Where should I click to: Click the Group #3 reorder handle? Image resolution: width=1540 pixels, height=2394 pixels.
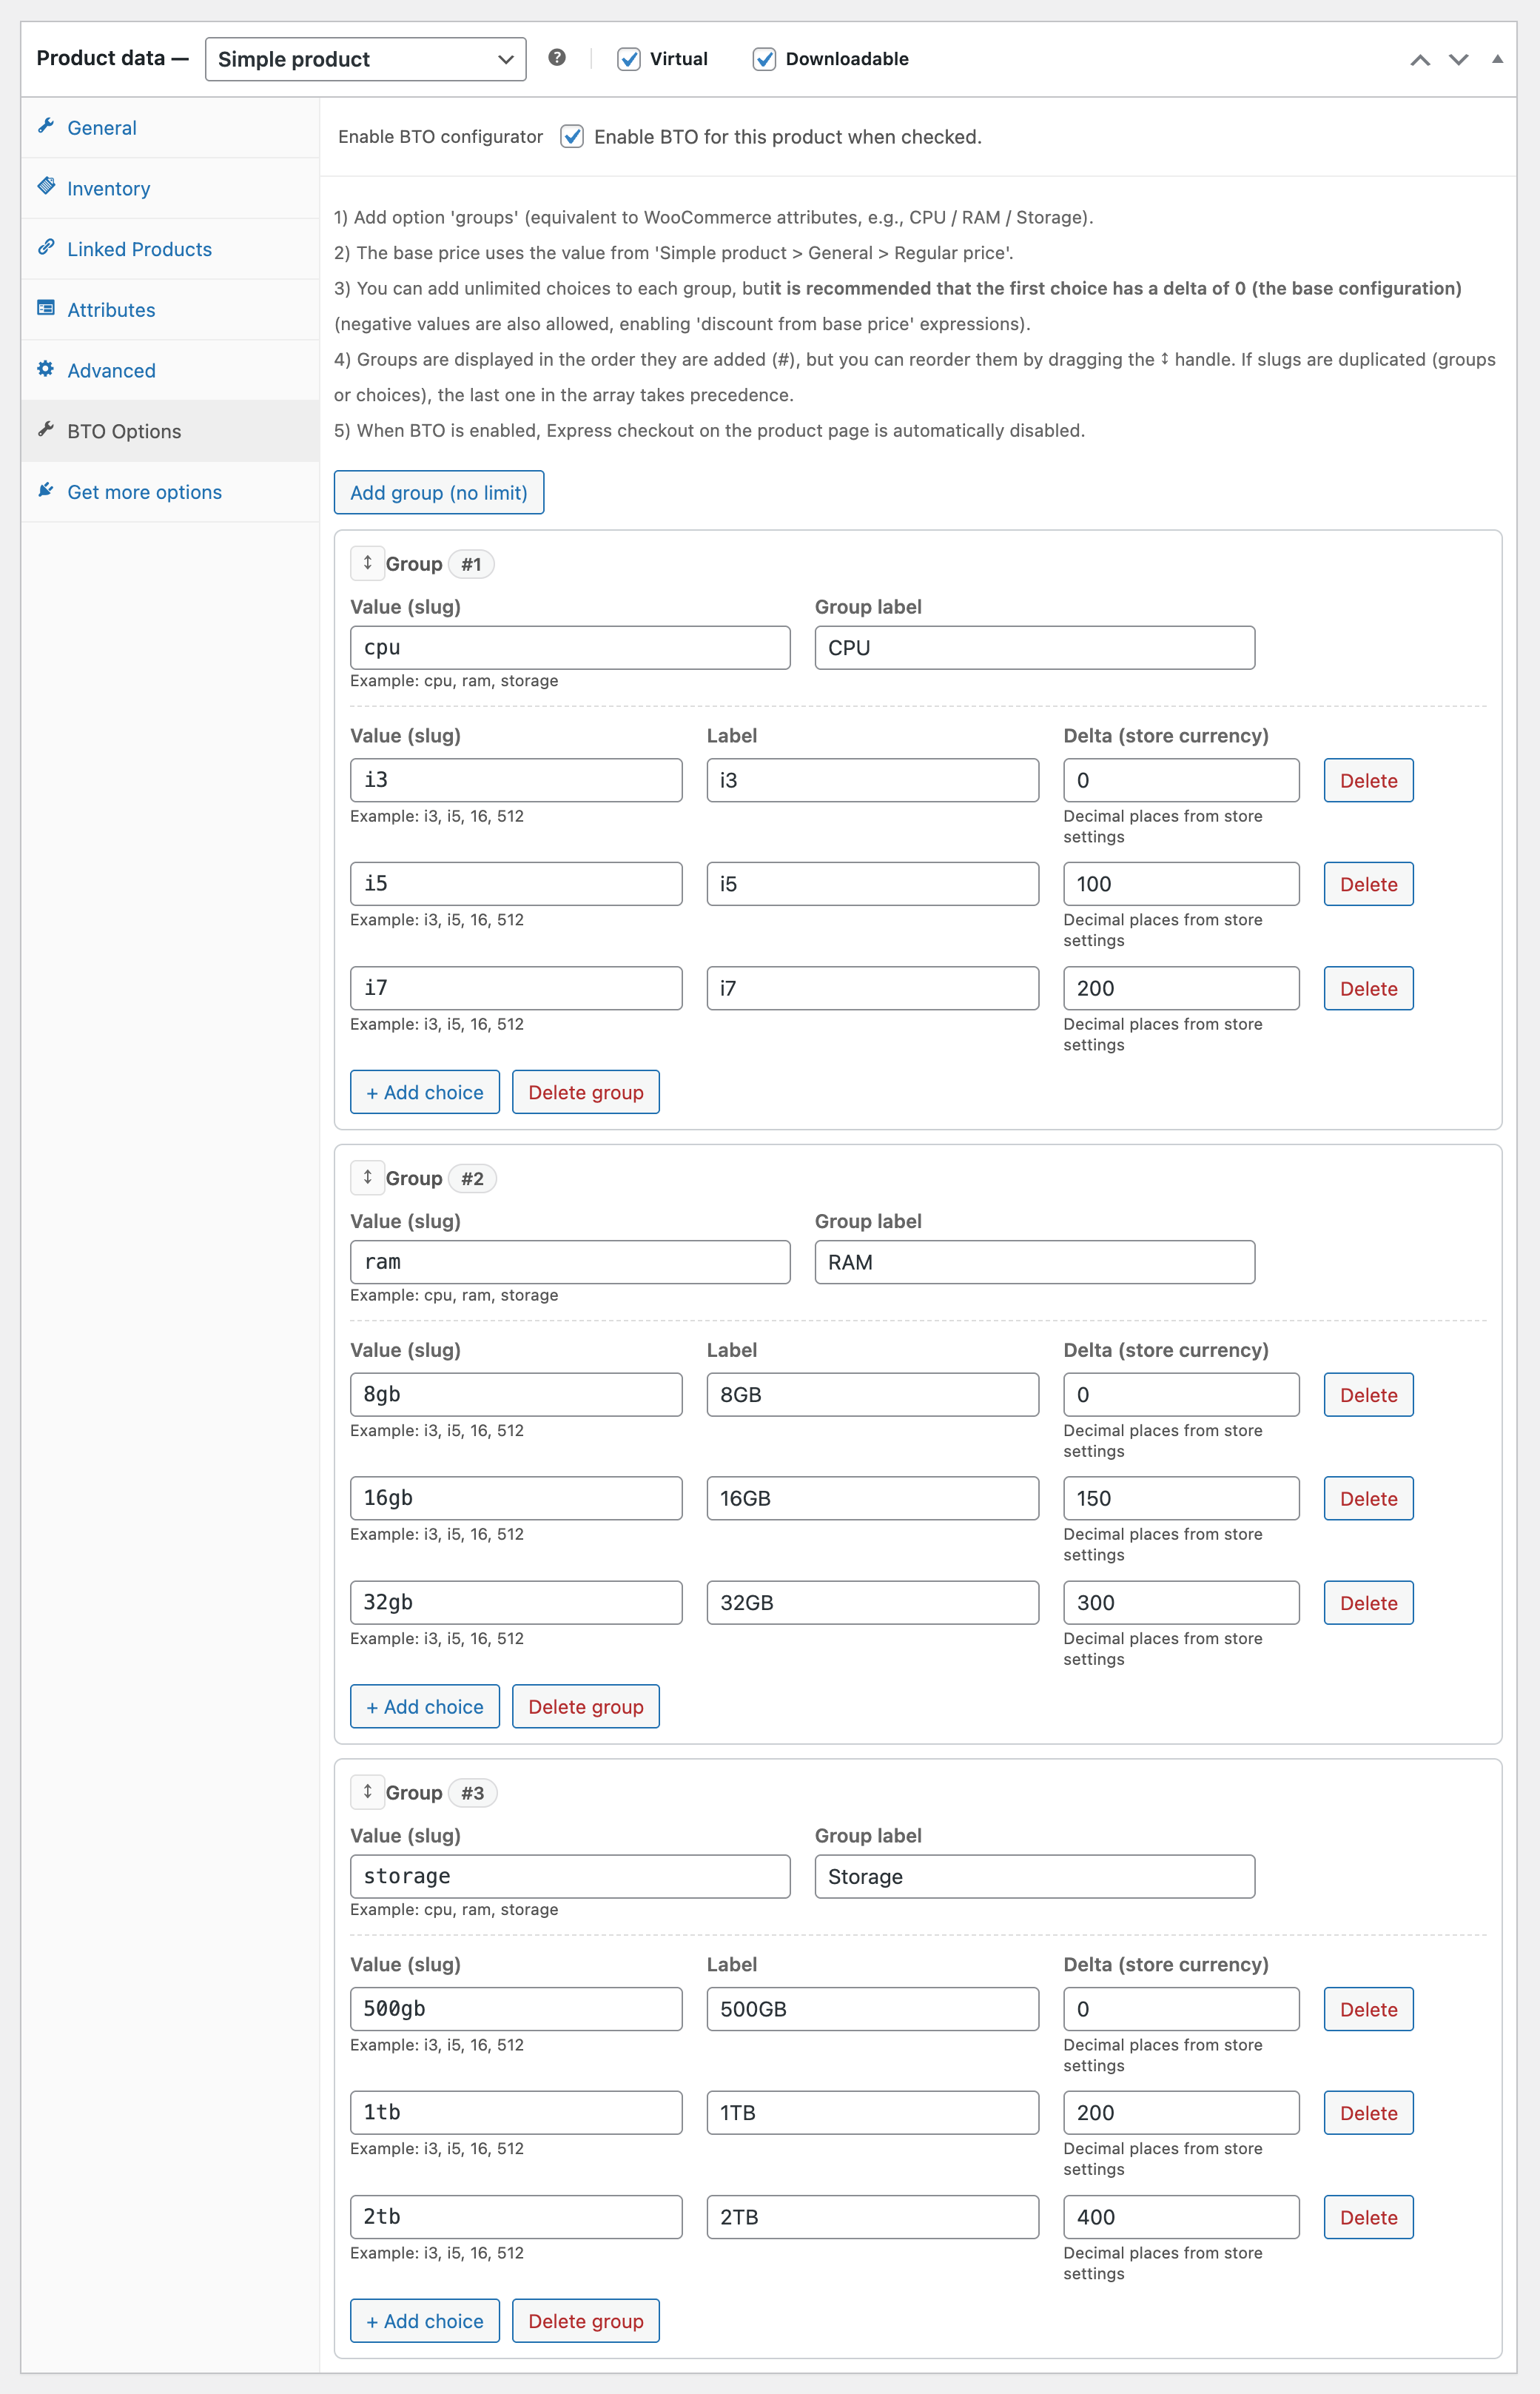[x=367, y=1792]
